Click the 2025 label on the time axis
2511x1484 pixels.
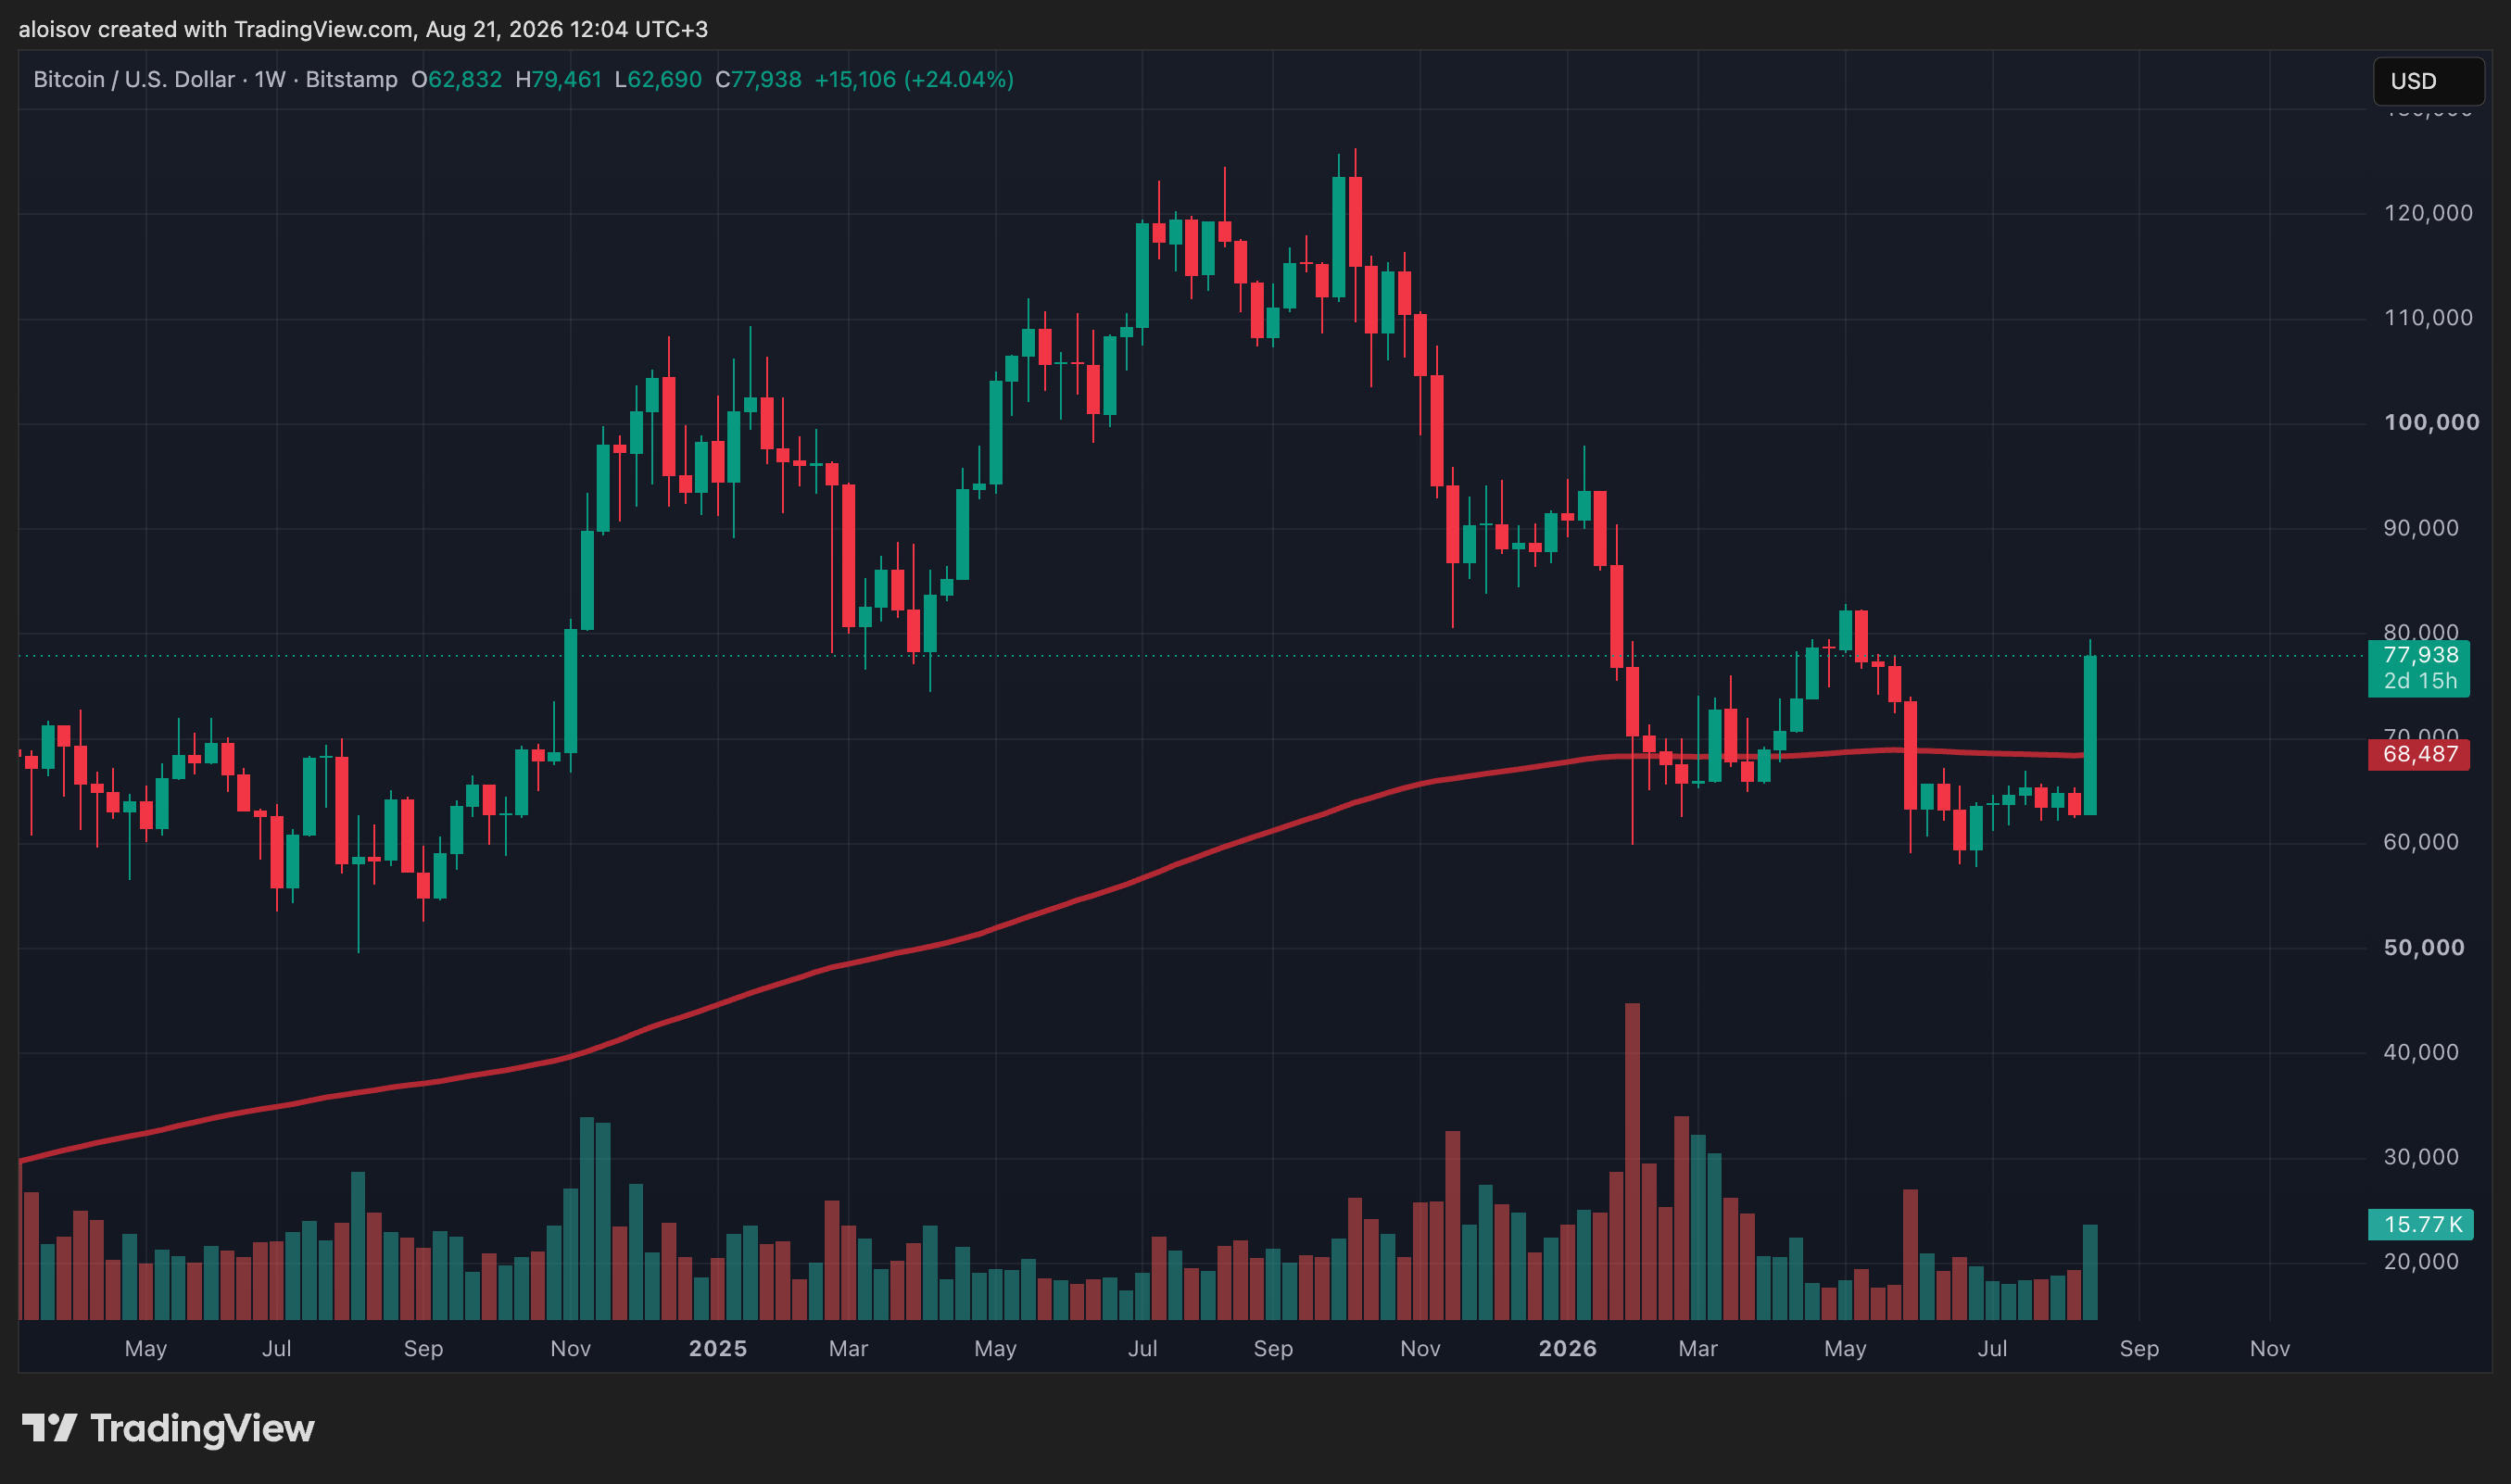[x=718, y=1348]
